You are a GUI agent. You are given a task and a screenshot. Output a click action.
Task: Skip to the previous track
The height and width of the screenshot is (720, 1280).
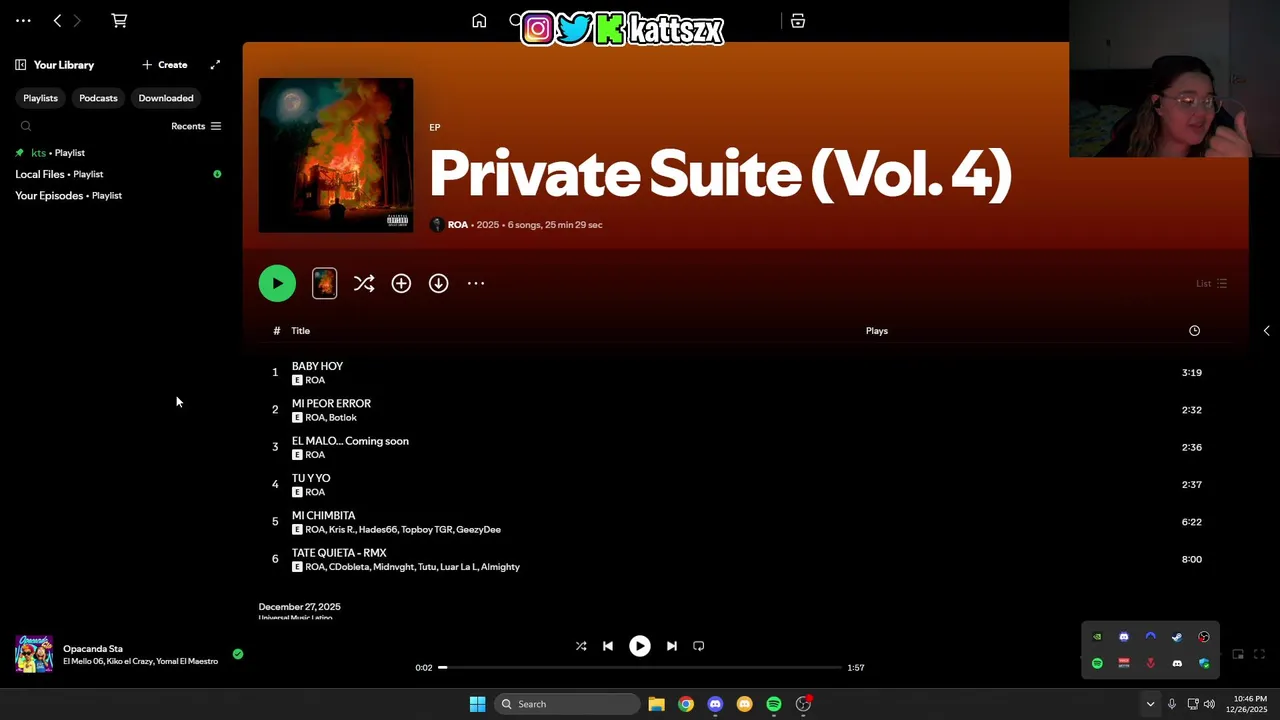(x=608, y=646)
